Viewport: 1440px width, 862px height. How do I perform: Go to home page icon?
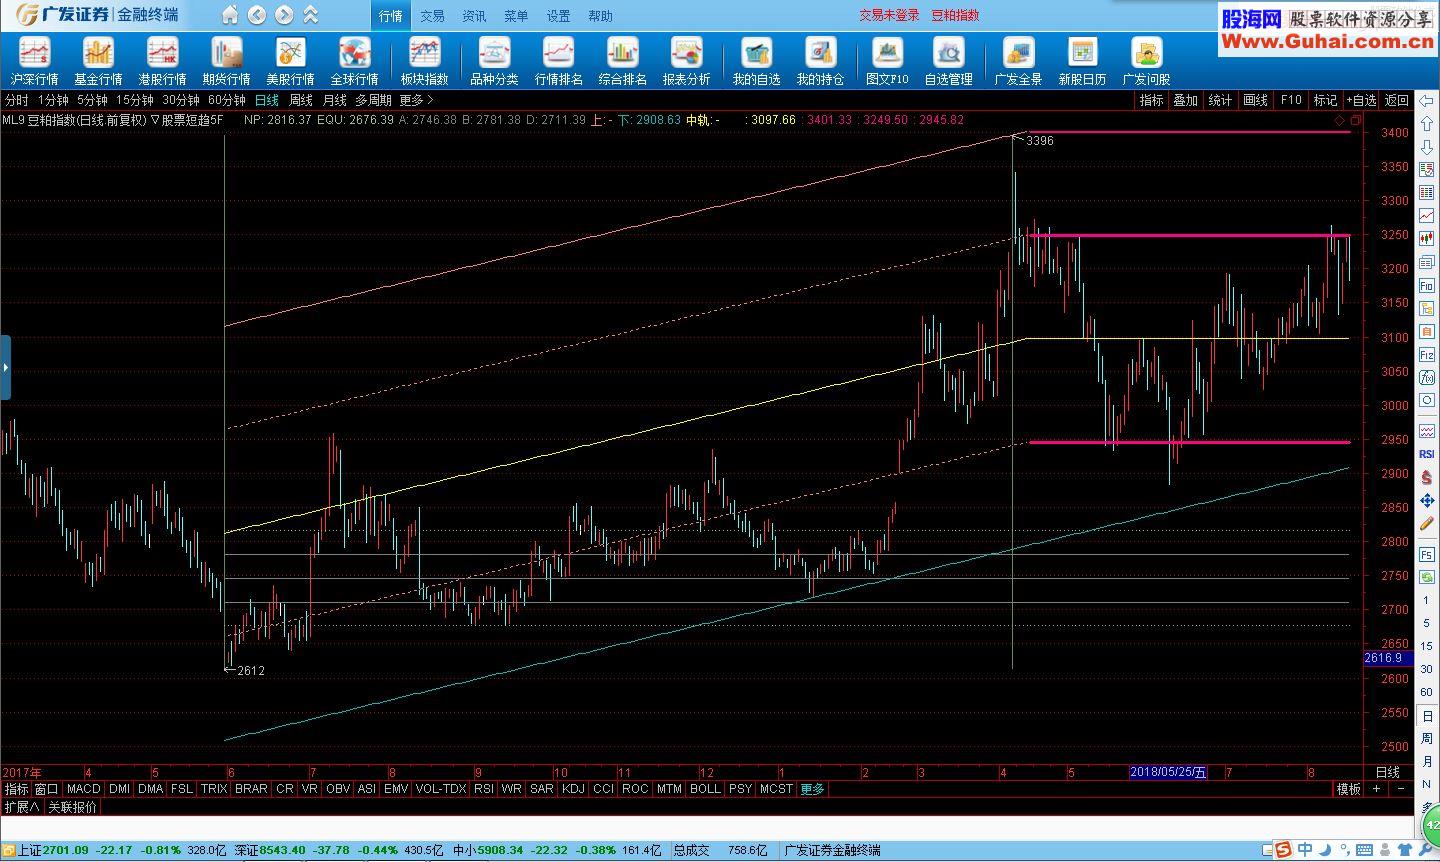pos(230,15)
